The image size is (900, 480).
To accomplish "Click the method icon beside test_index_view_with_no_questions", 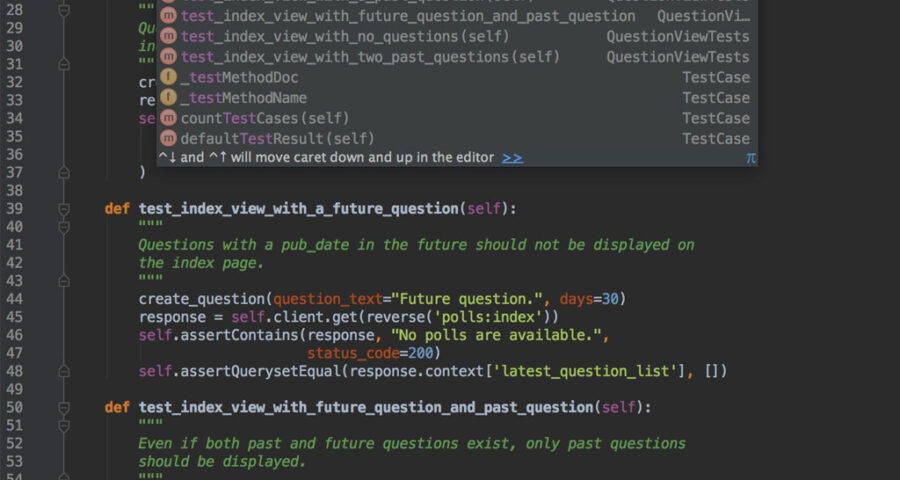I will click(x=168, y=37).
